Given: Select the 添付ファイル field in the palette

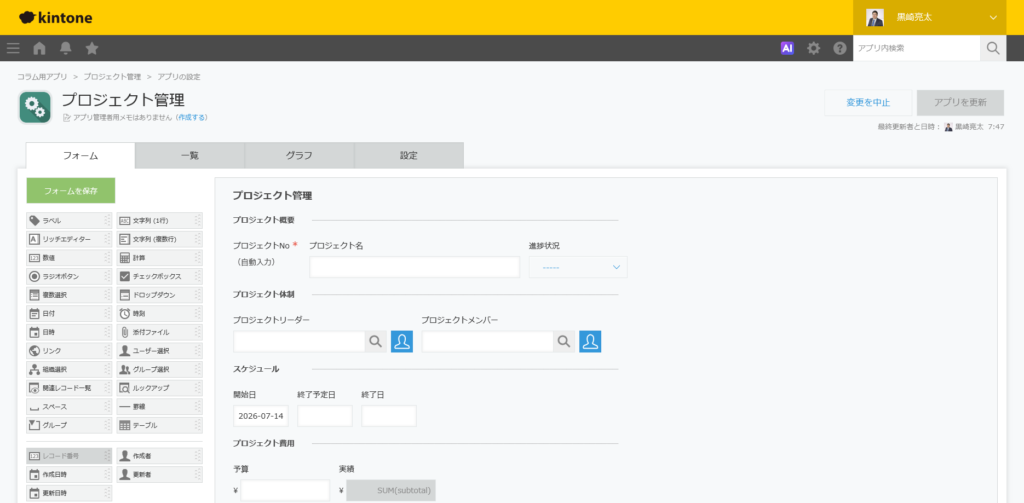Looking at the screenshot, I should [x=159, y=333].
